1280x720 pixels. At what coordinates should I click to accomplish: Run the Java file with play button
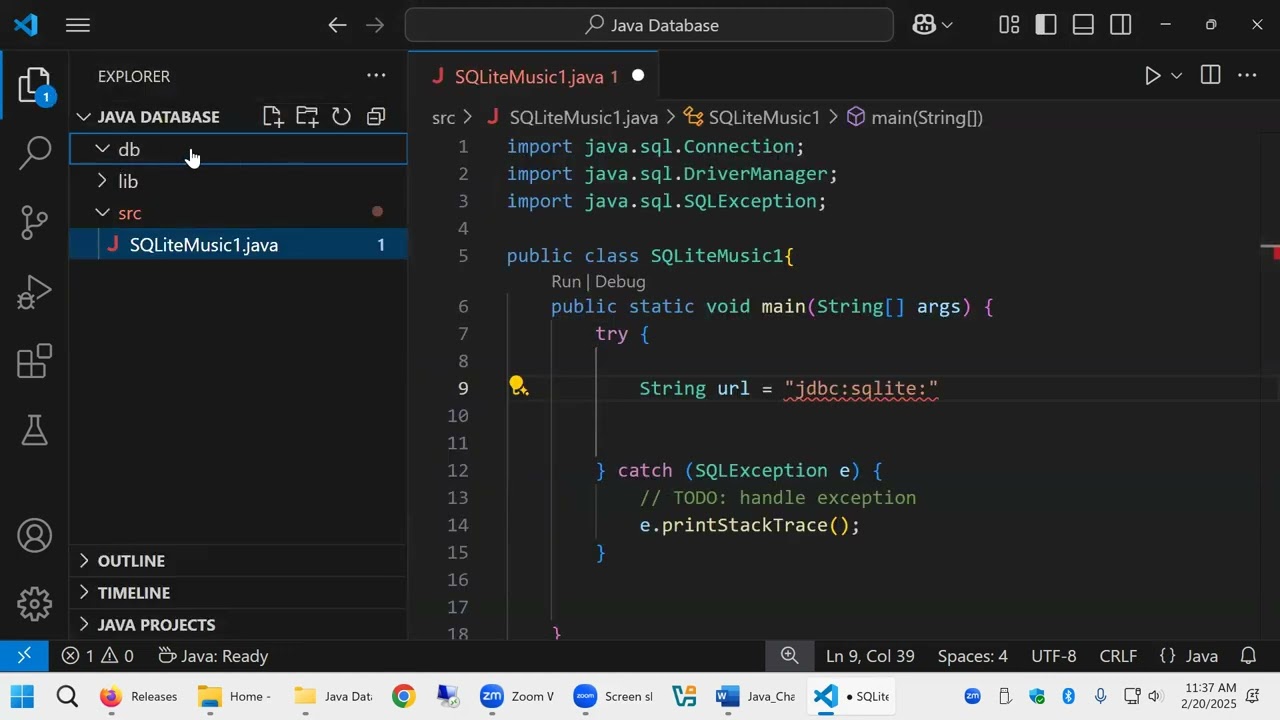[x=1152, y=76]
